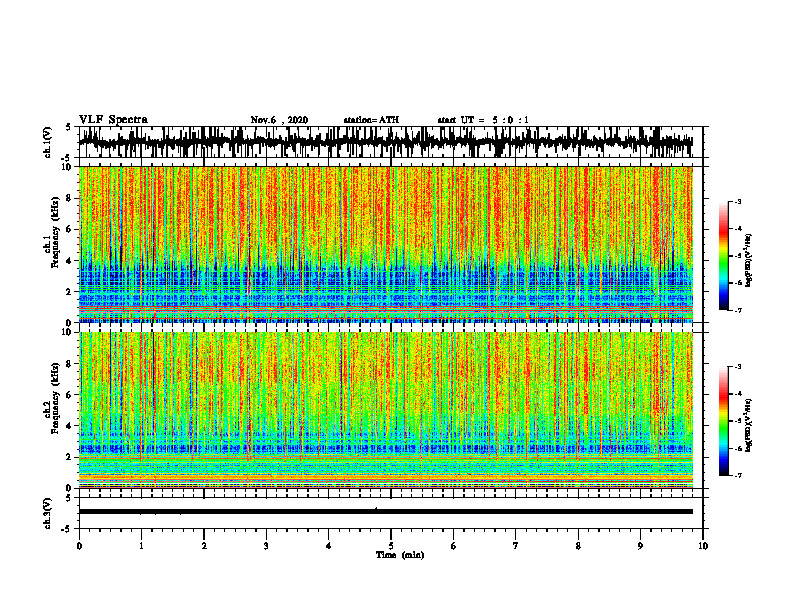Click the 1 minute tick on time axis
This screenshot has width=792, height=612.
(x=141, y=546)
